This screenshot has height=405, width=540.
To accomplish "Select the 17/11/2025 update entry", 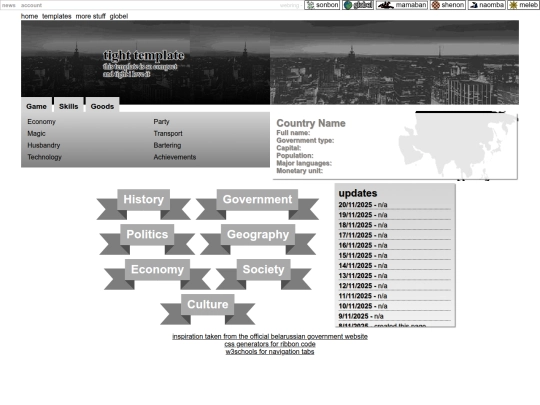I will click(x=395, y=235).
